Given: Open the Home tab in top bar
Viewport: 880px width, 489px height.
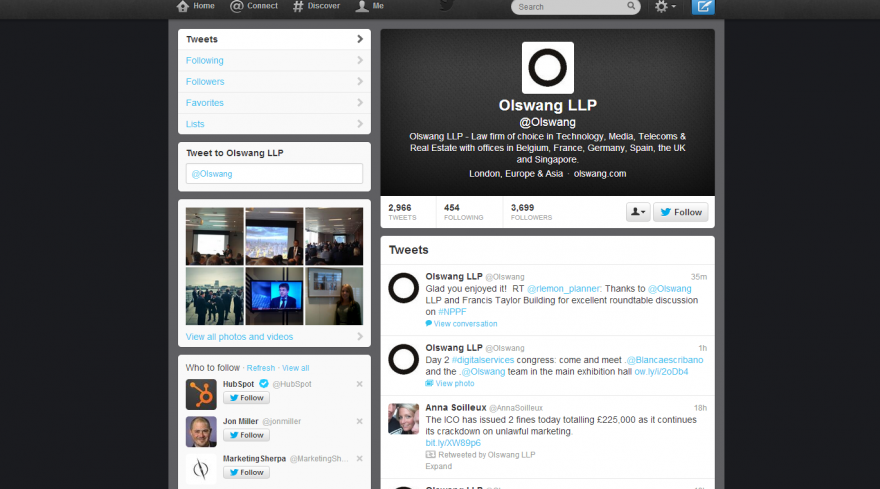Looking at the screenshot, I should click(195, 6).
